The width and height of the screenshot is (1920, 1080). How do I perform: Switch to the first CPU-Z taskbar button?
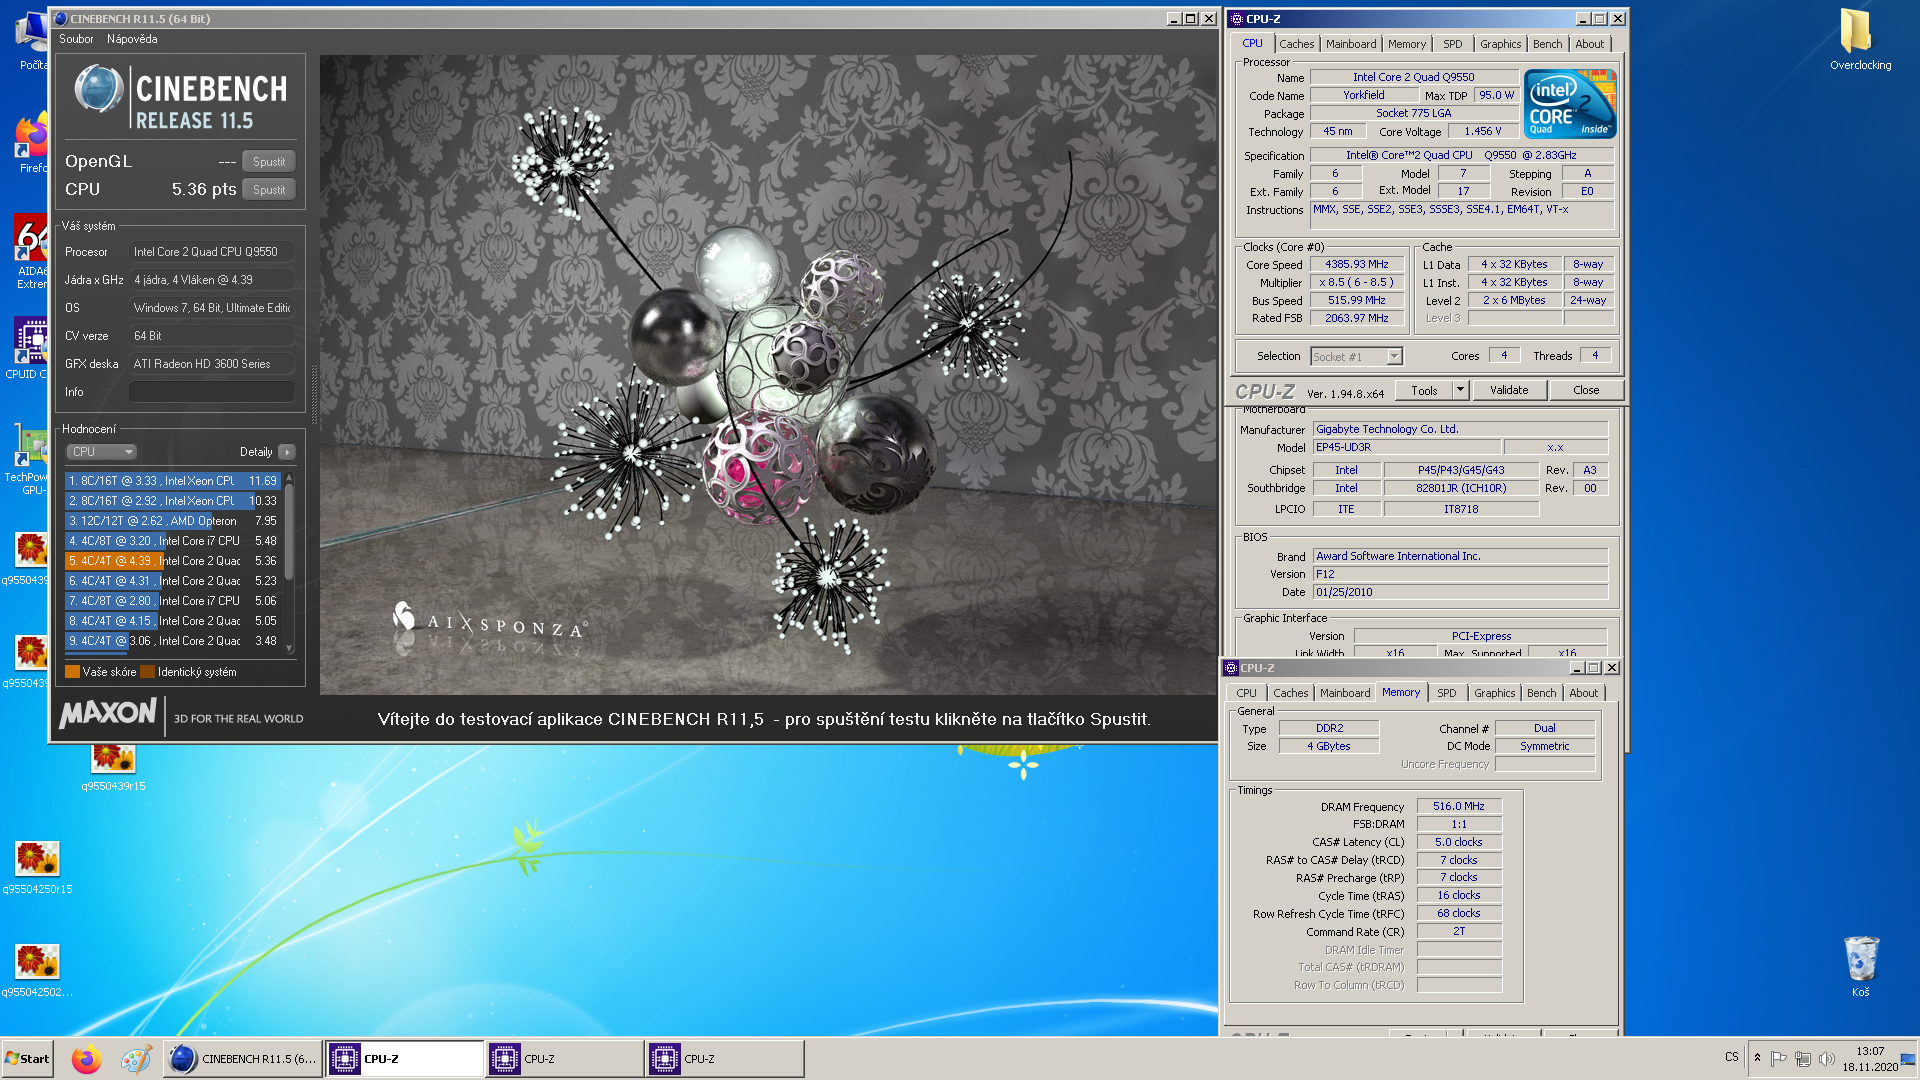point(405,1059)
